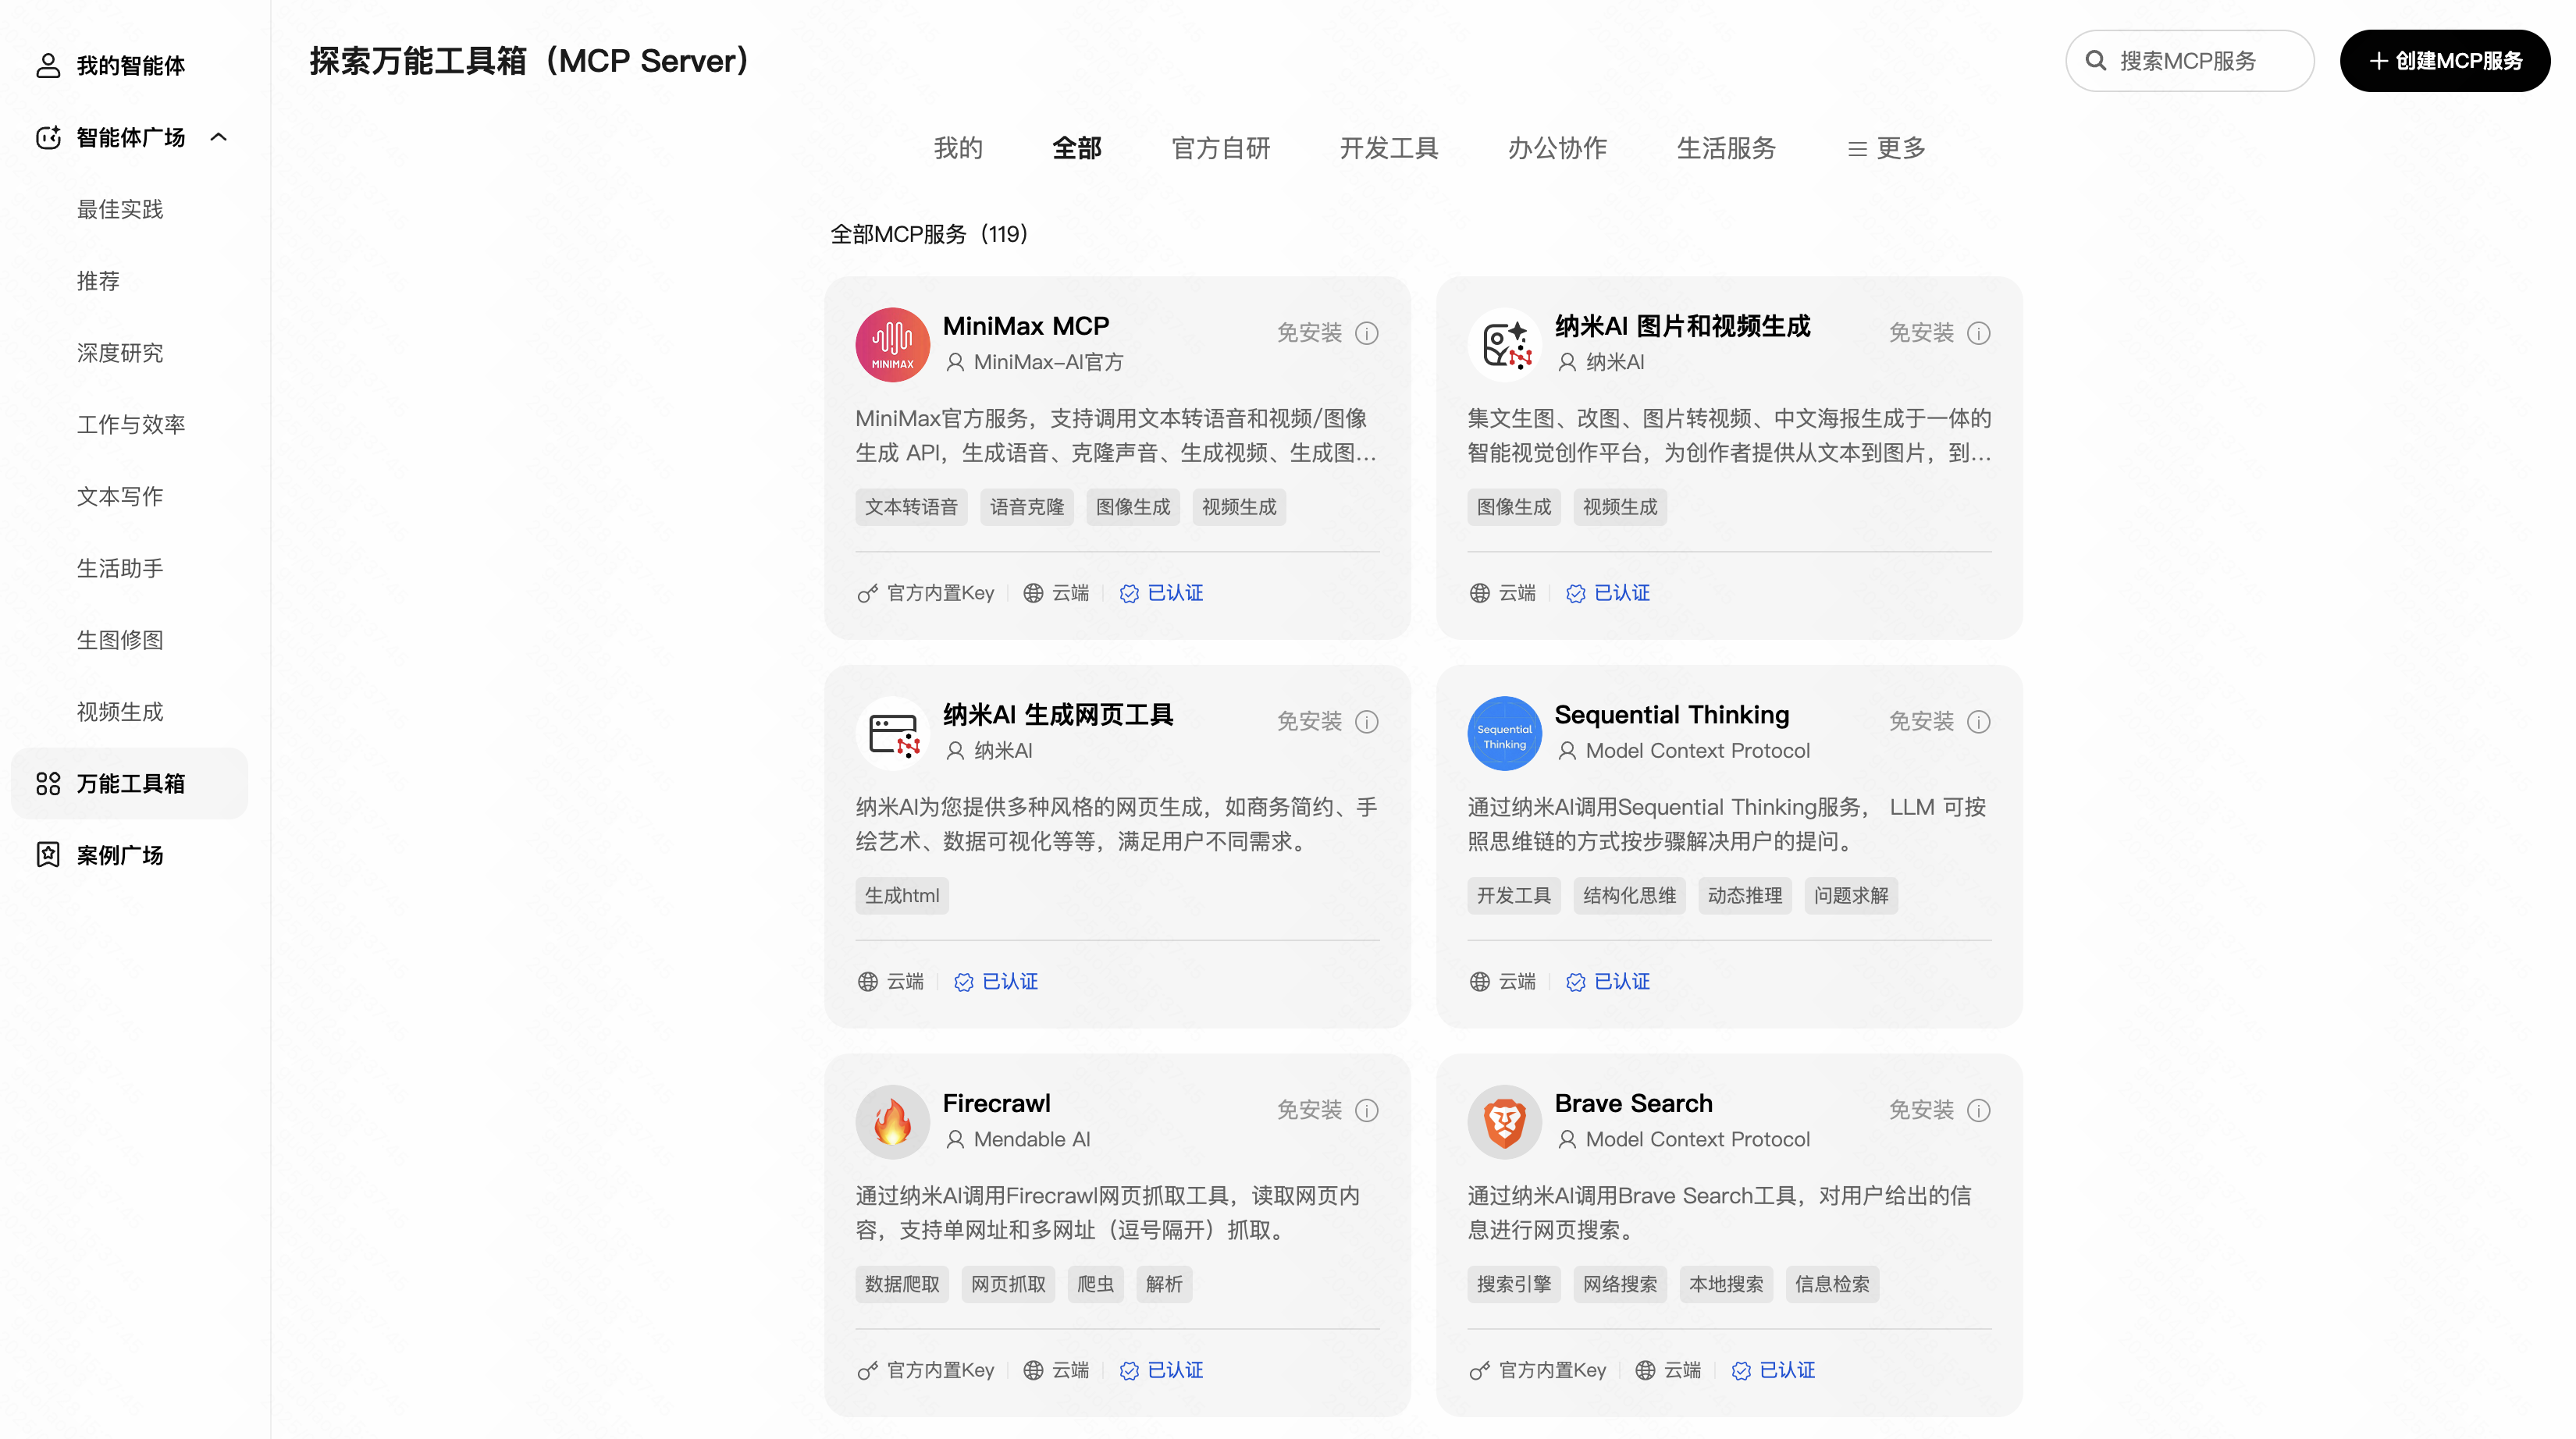Switch to the 办公协作 tab
Viewport: 2576px width, 1439px height.
(x=1557, y=149)
